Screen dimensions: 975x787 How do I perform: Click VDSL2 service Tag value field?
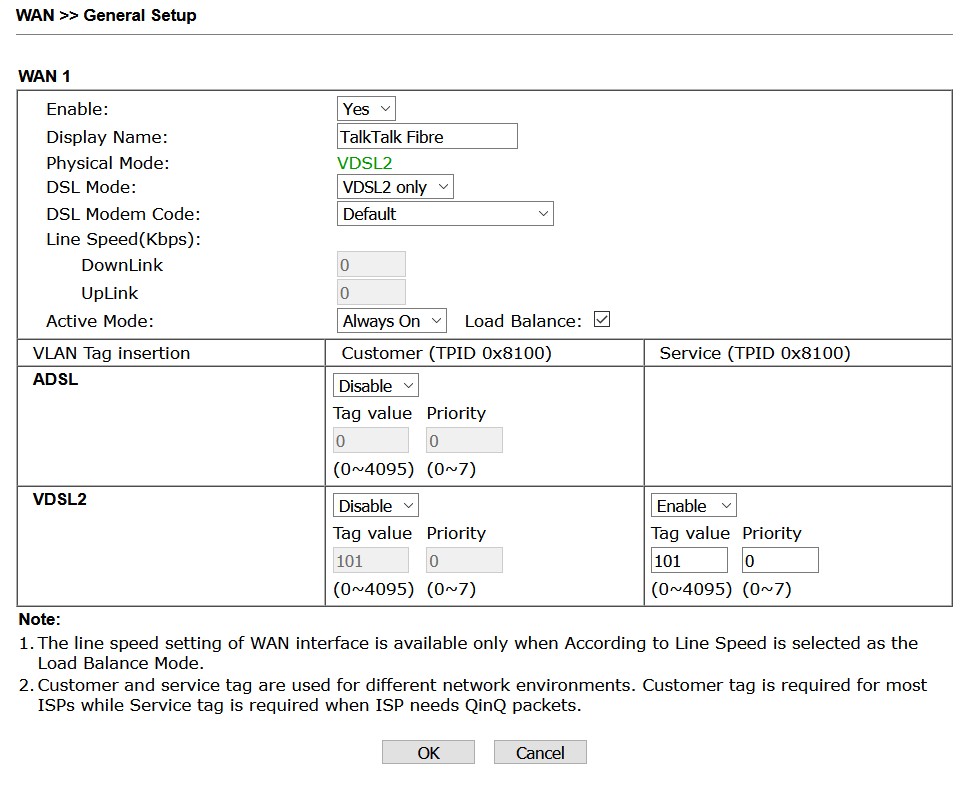point(689,561)
